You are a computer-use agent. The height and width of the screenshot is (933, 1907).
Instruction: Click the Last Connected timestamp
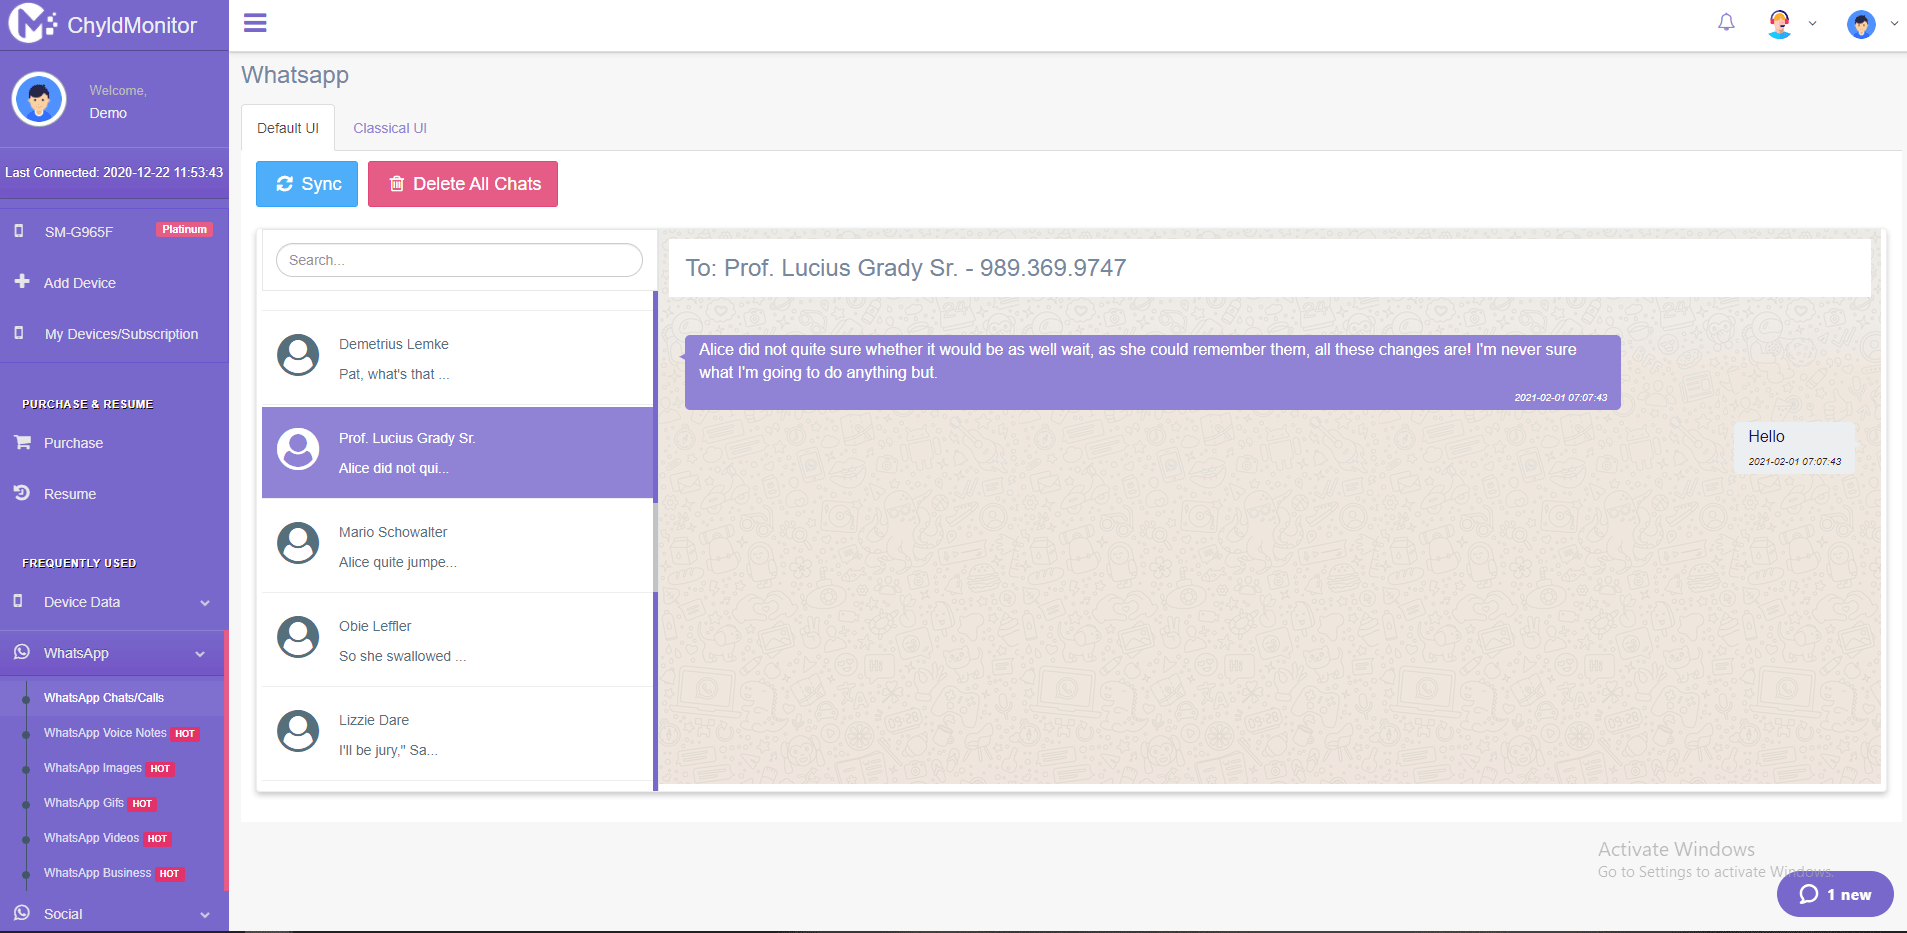114,173
